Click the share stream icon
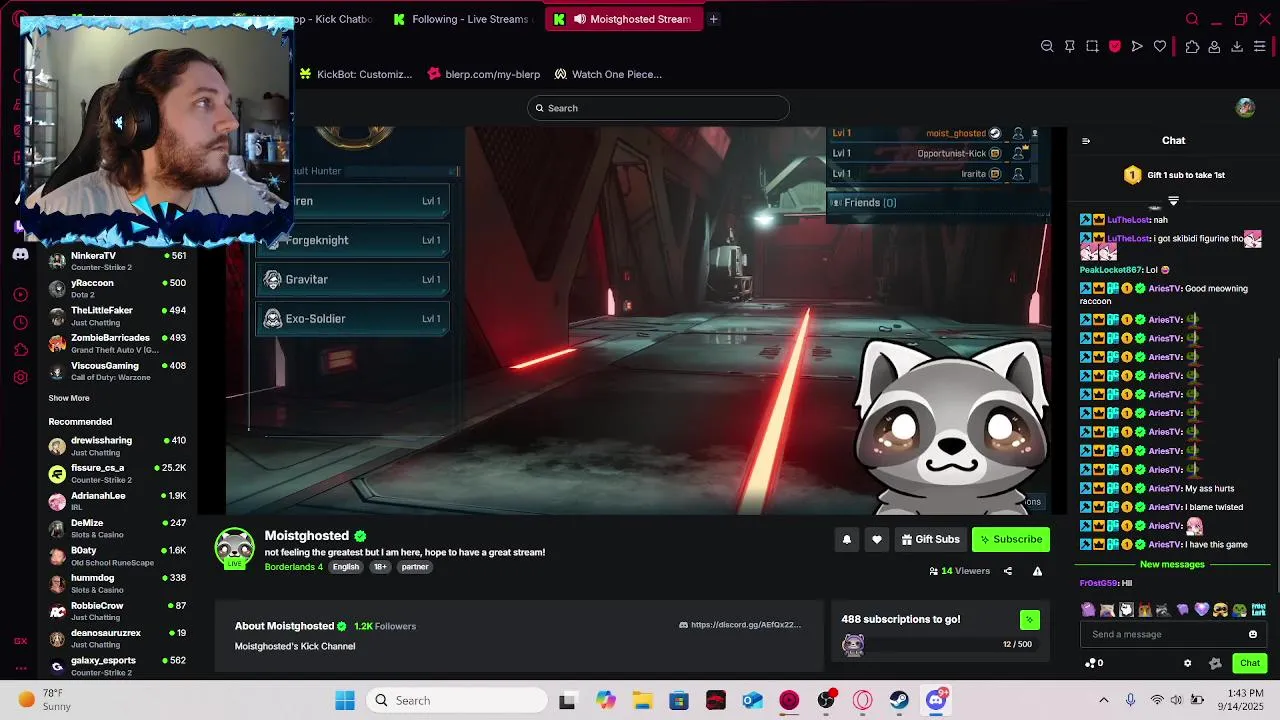The height and width of the screenshot is (720, 1280). [1008, 571]
